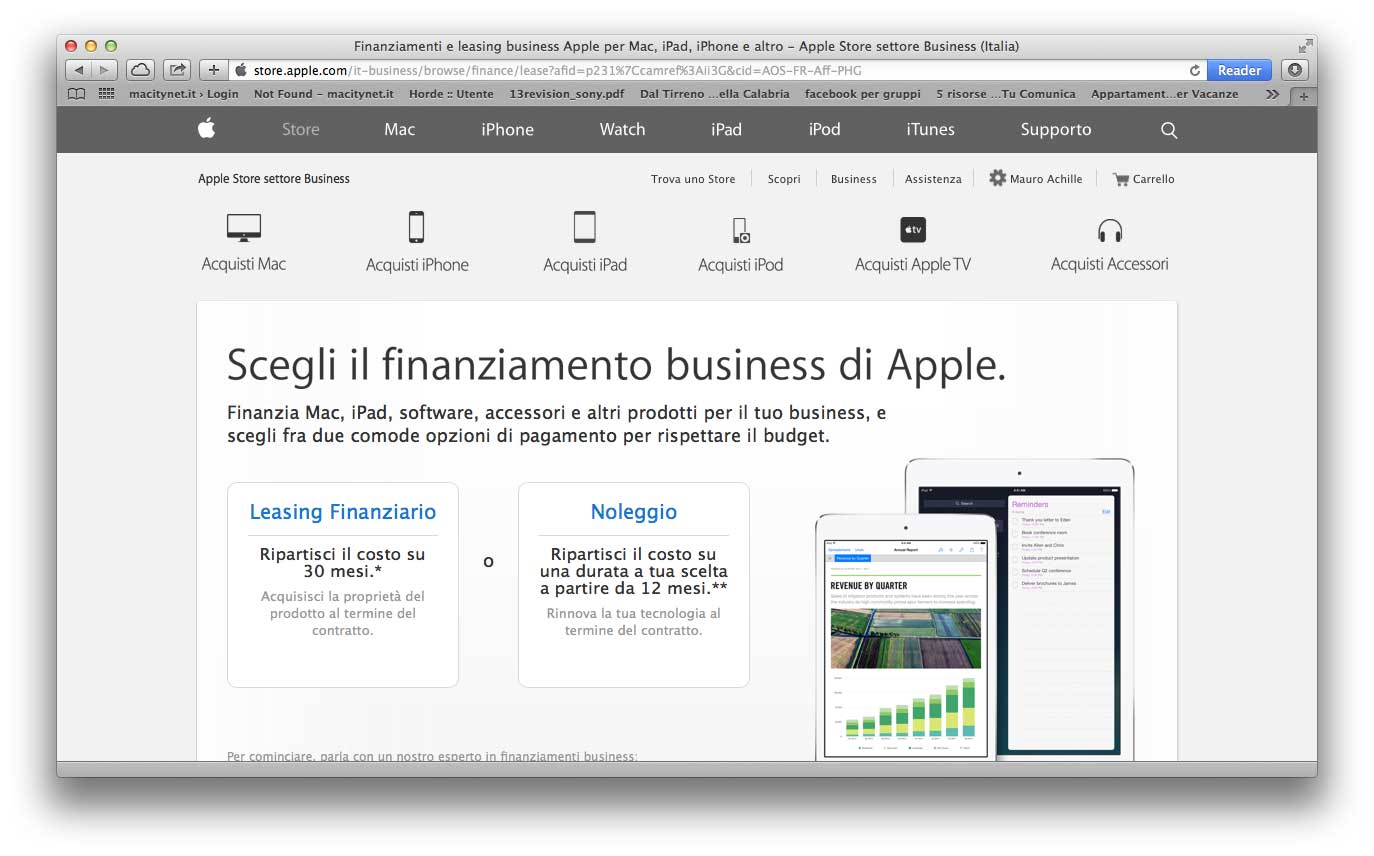Click the Apple logo in the site navigation
1374x856 pixels.
coord(207,128)
